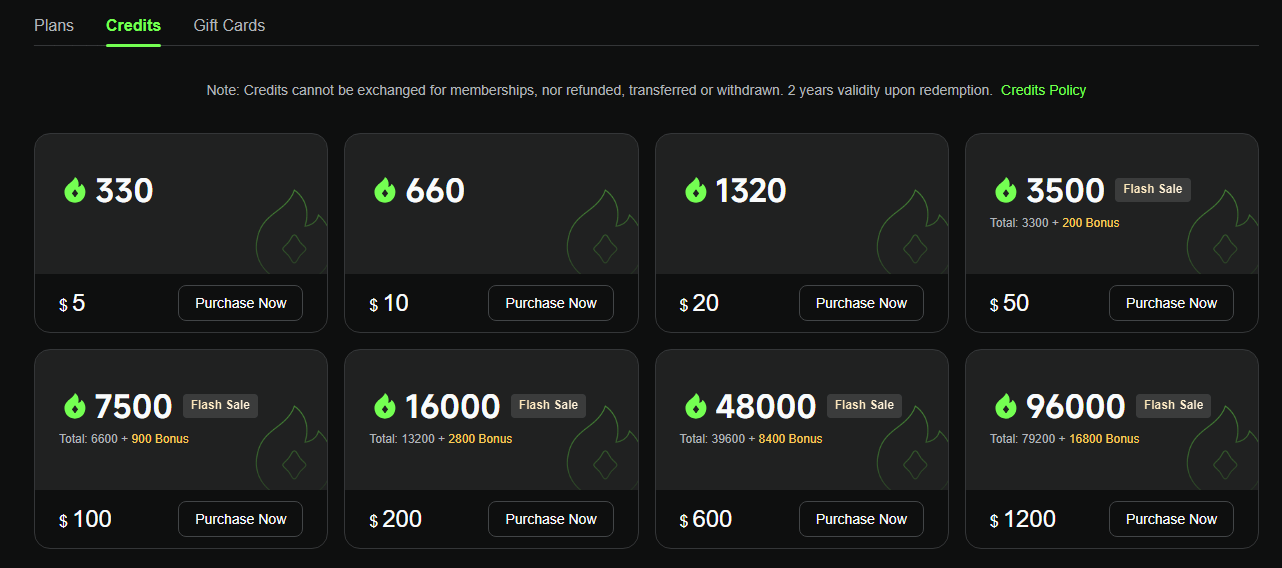Screen dimensions: 1282x568
Task: Purchase the $5 credit pack
Action: pyautogui.click(x=240, y=303)
